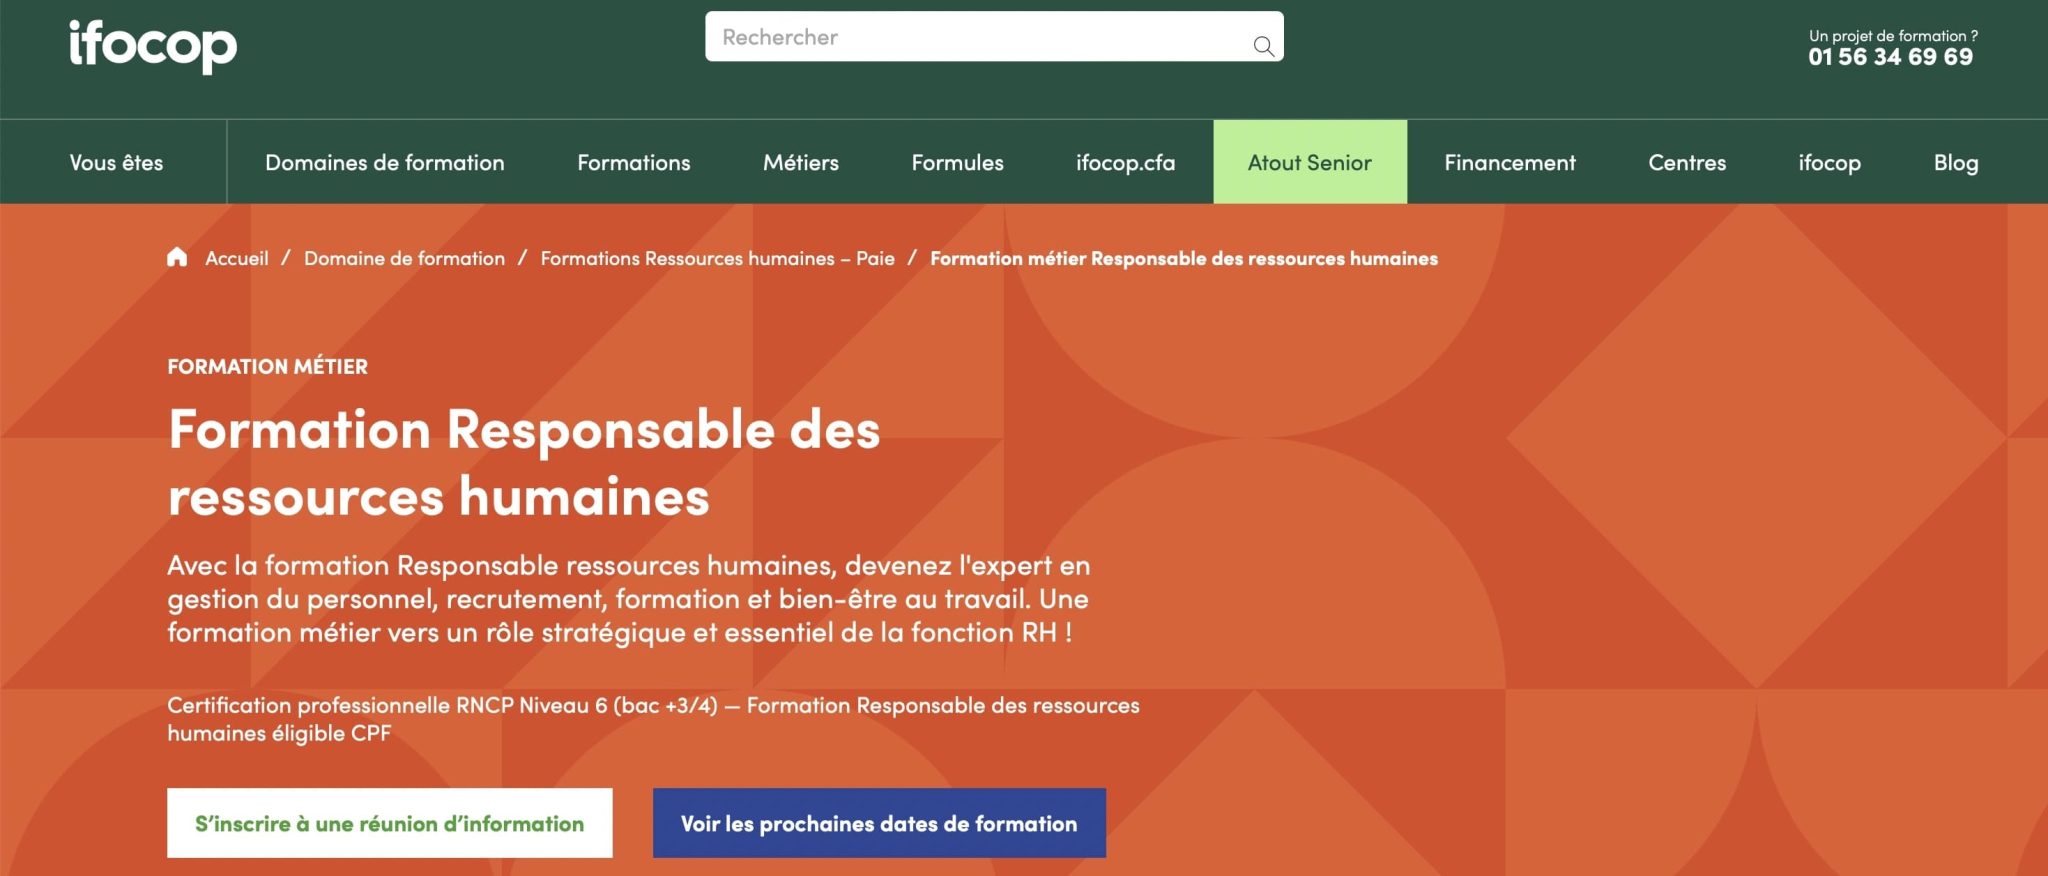Click Domaine de formation breadcrumb link
Image resolution: width=2048 pixels, height=876 pixels.
(405, 258)
